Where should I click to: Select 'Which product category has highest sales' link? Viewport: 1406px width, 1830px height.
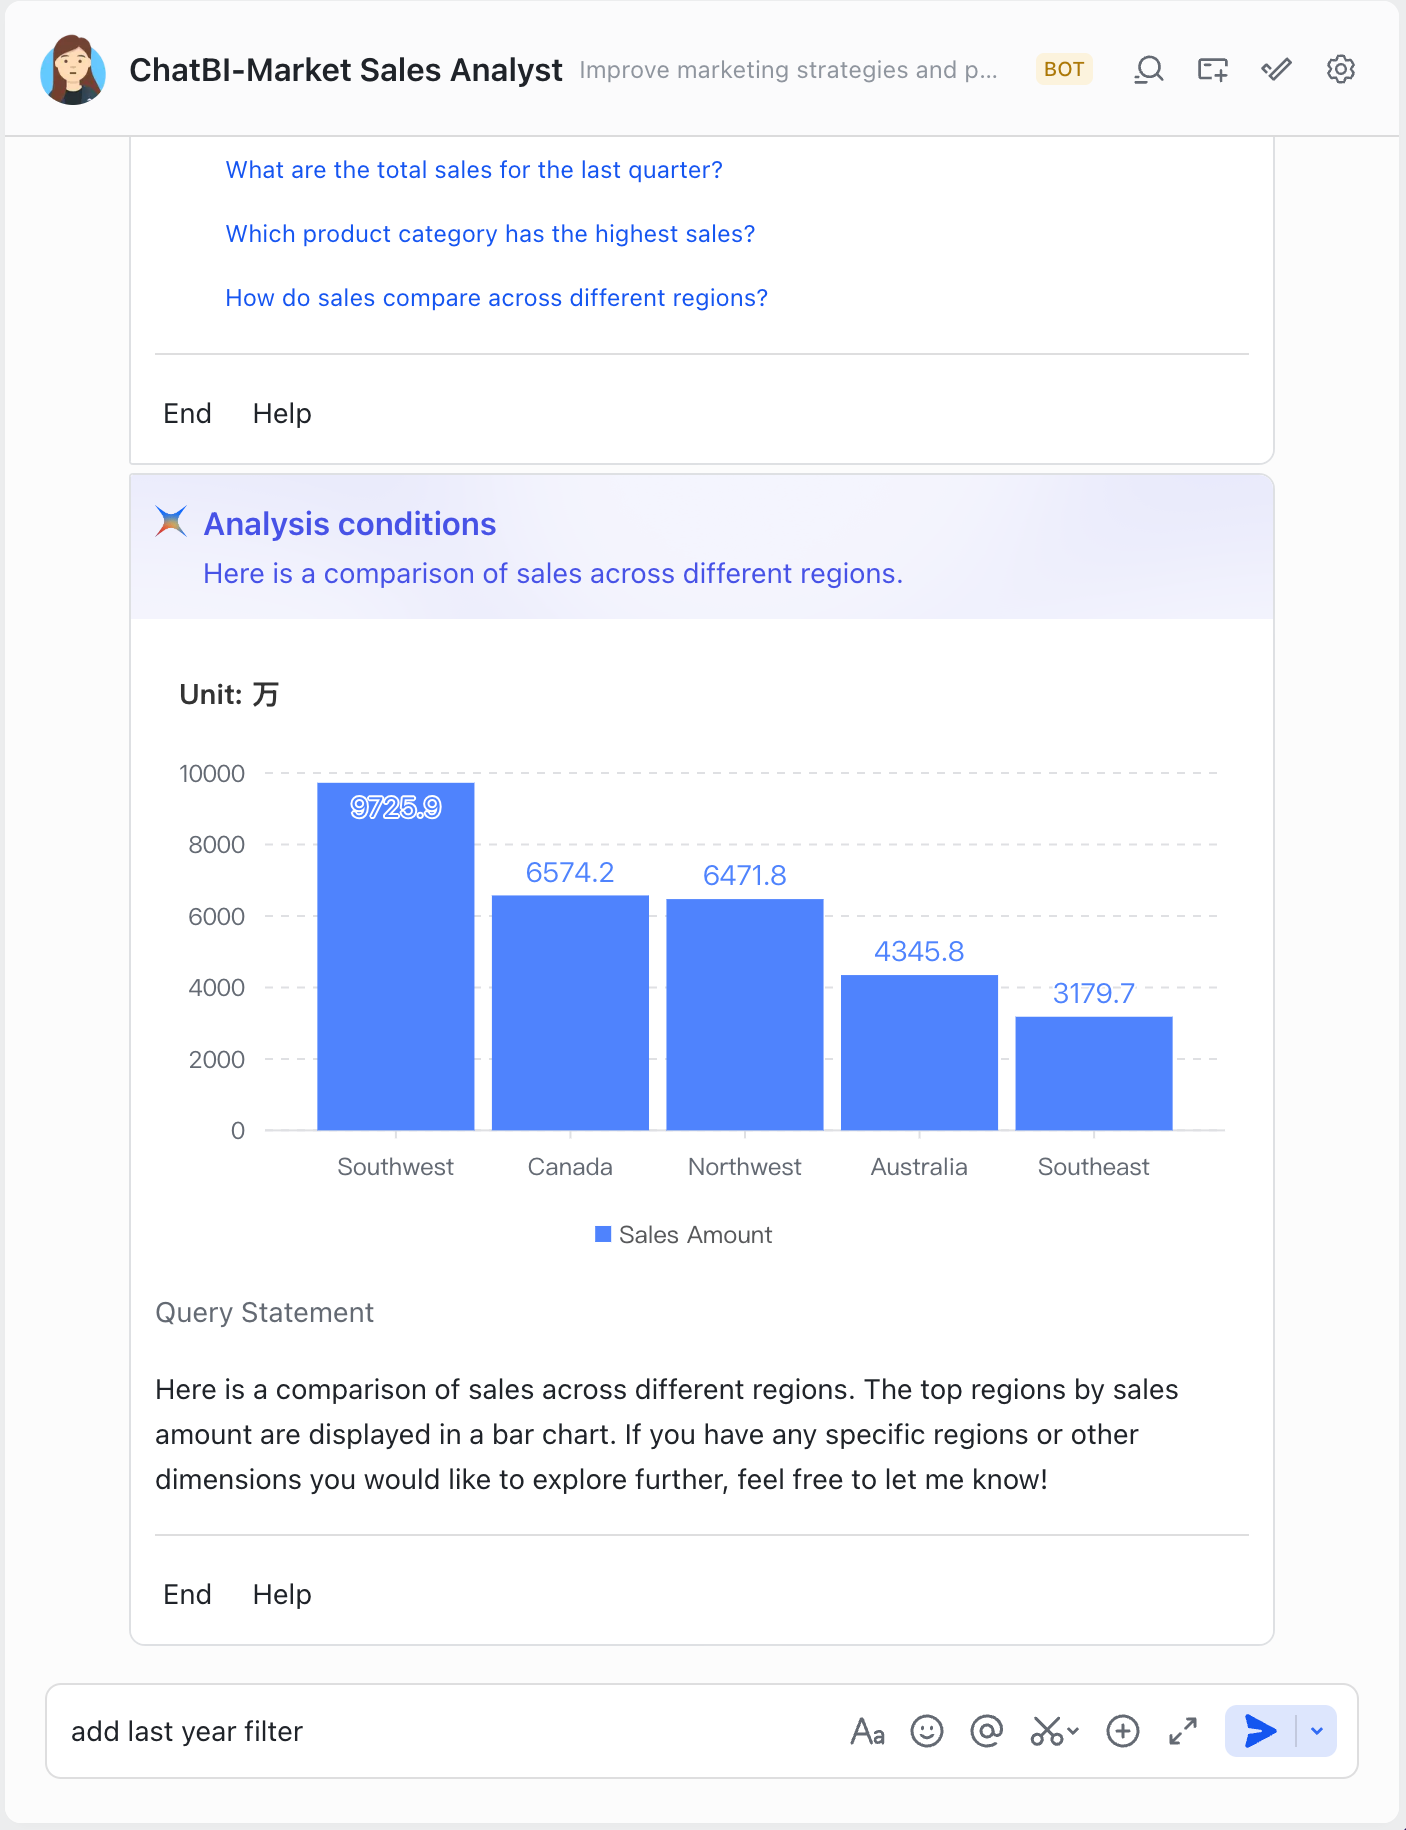pyautogui.click(x=490, y=234)
